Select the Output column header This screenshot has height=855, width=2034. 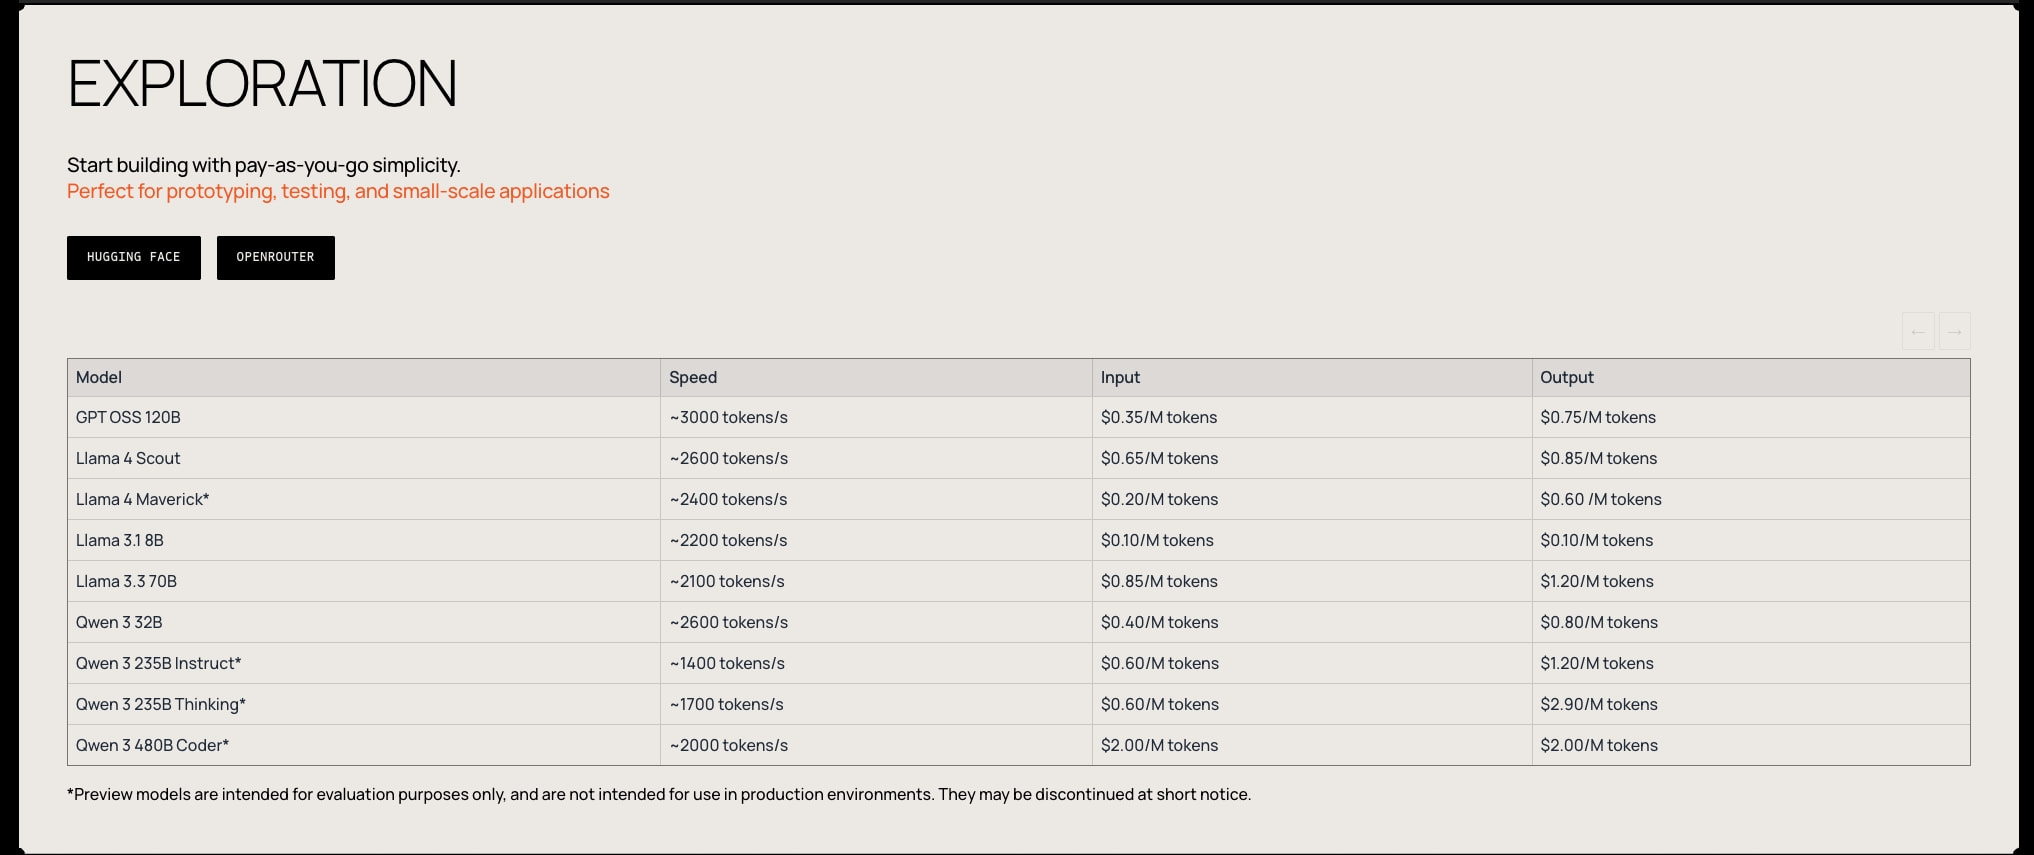click(1751, 378)
